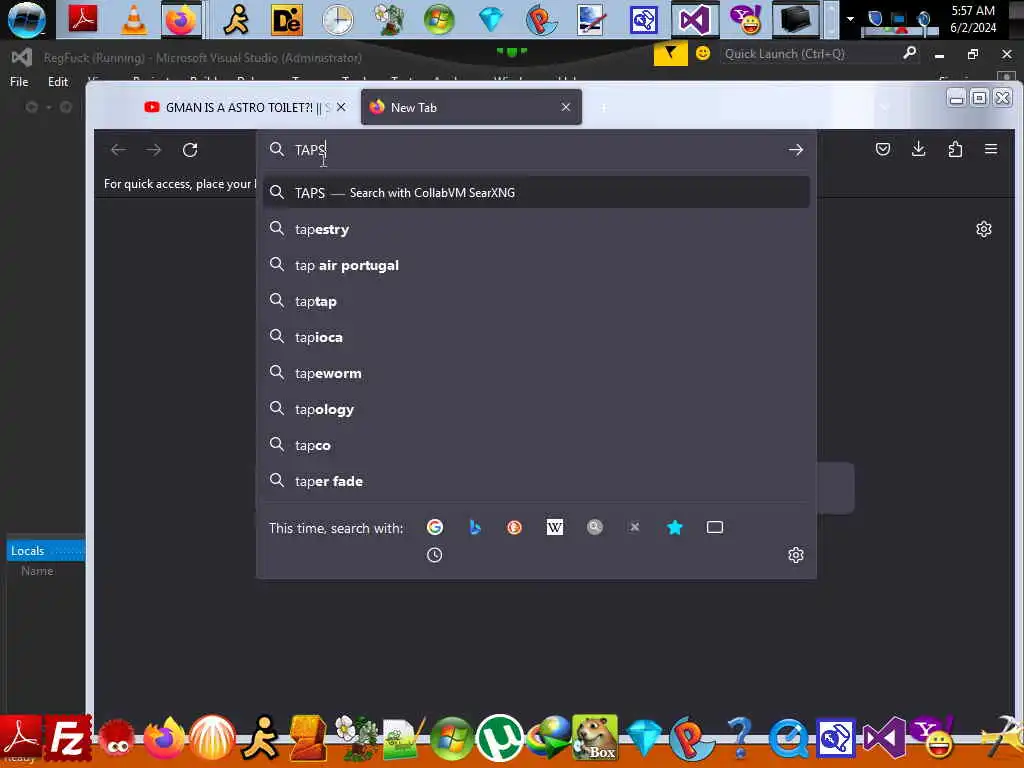Open the blue question mark help icon
This screenshot has height=768, width=1024.
739,738
